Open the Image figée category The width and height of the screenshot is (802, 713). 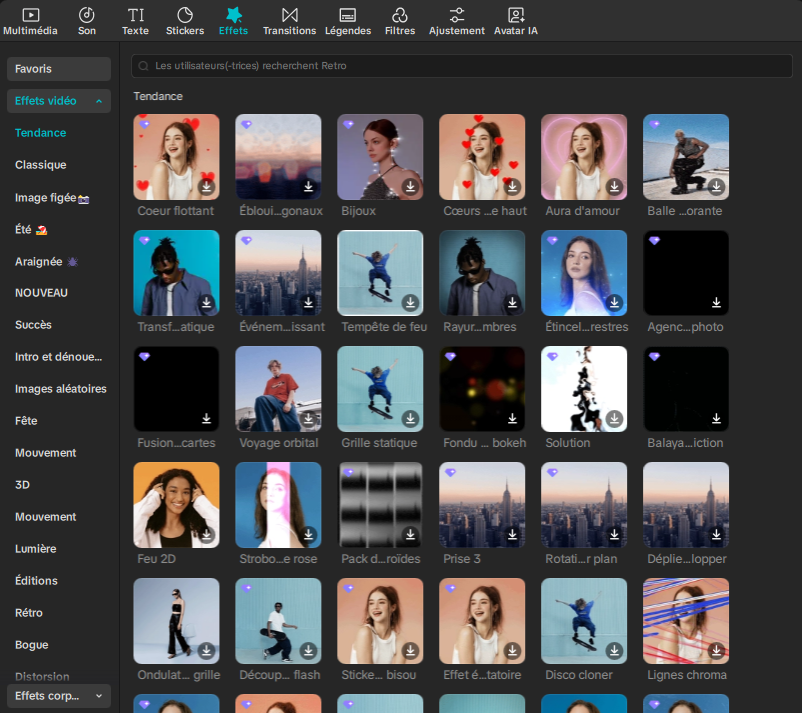tap(52, 197)
